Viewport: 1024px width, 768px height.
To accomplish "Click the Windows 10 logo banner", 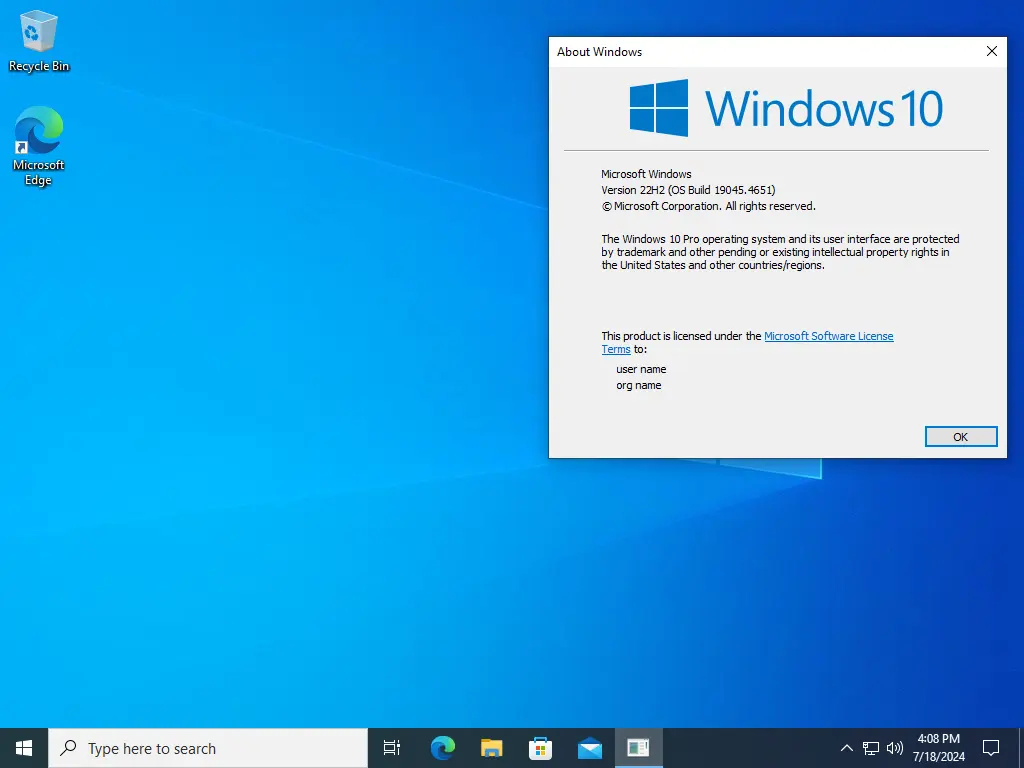I will [x=786, y=108].
